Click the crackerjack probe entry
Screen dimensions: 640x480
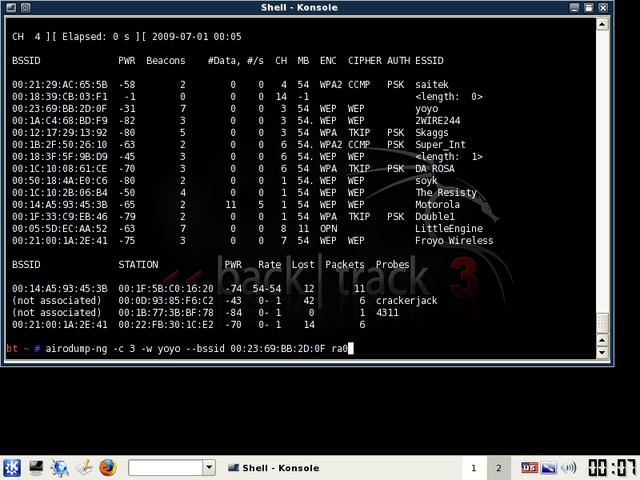[407, 301]
